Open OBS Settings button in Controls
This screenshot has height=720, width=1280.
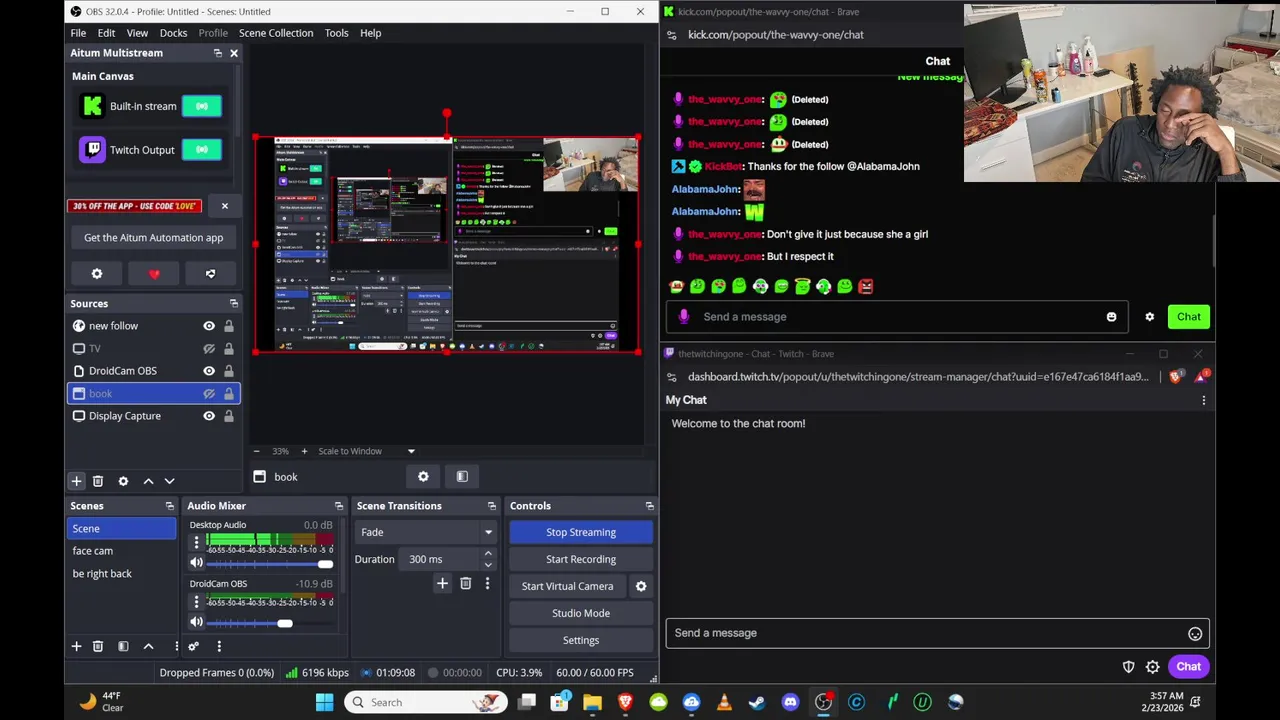(x=581, y=640)
